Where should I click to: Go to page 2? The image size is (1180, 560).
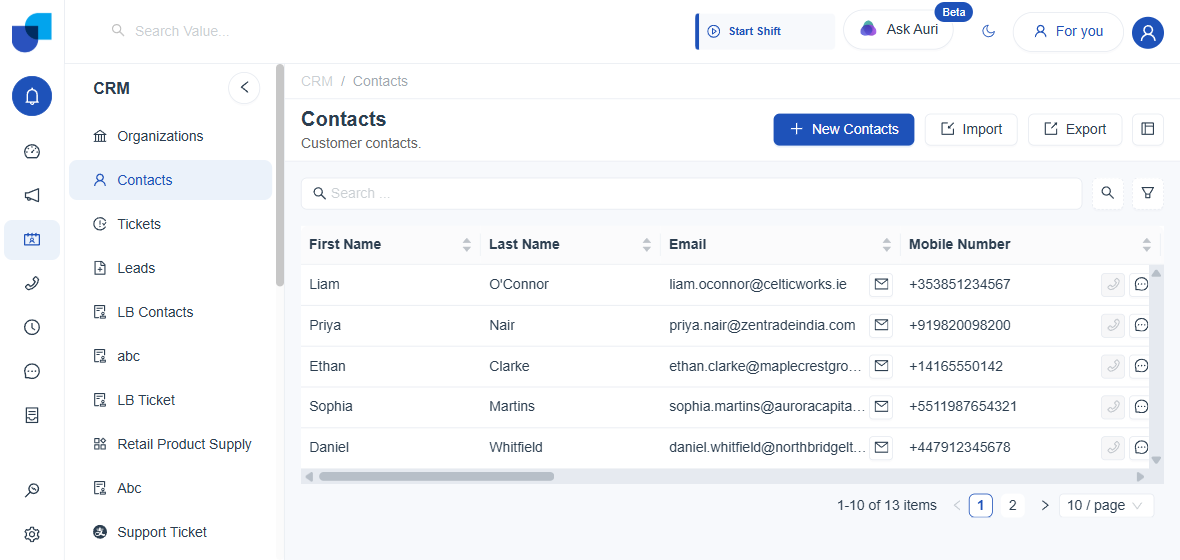point(1012,505)
